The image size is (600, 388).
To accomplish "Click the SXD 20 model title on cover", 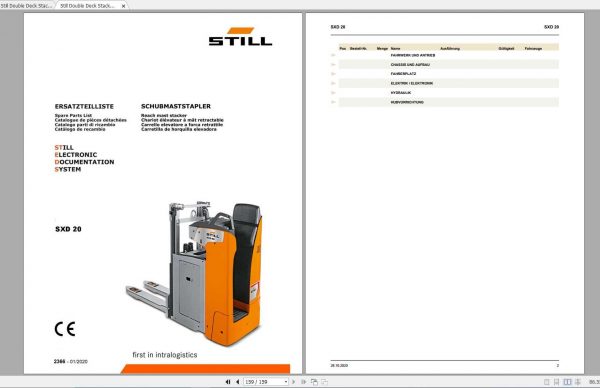I will [x=68, y=229].
